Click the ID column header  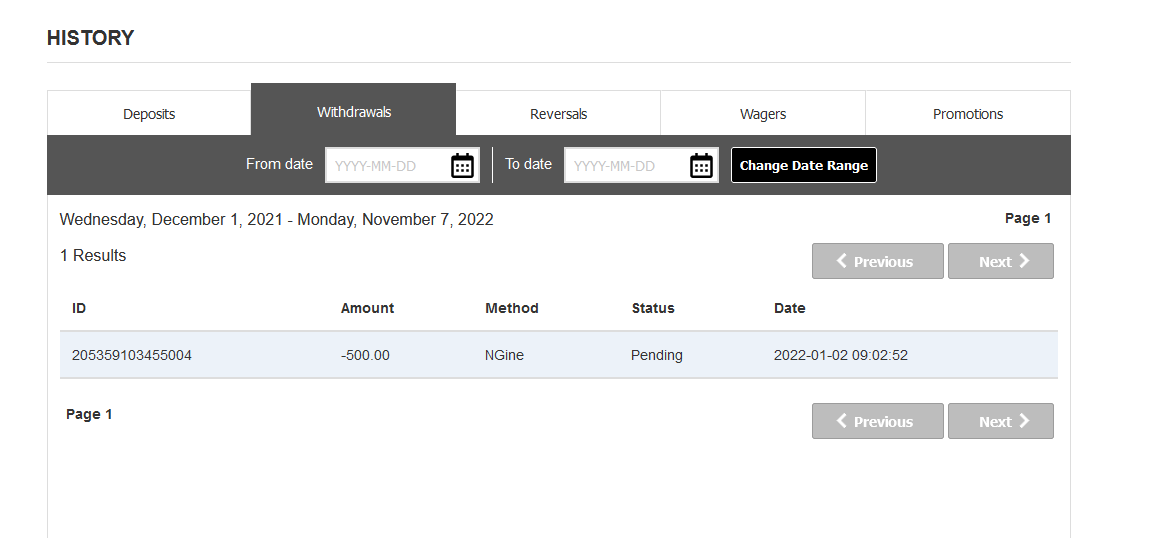79,308
